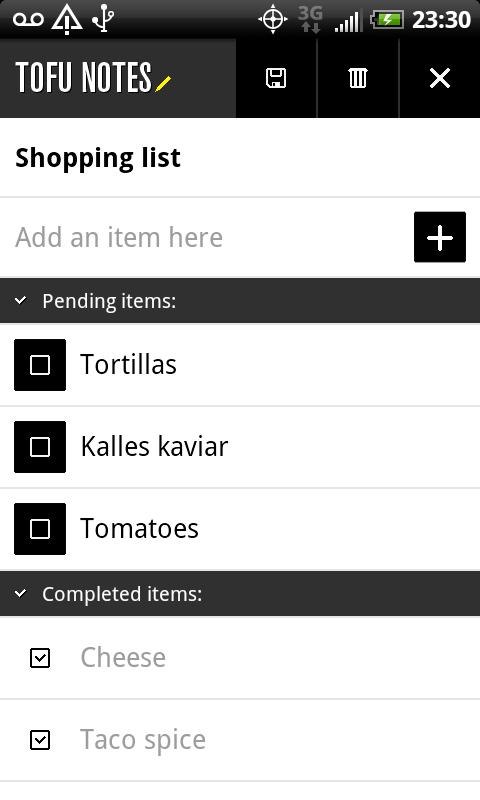Check off the Tortillas item
This screenshot has height=800, width=480.
click(40, 365)
